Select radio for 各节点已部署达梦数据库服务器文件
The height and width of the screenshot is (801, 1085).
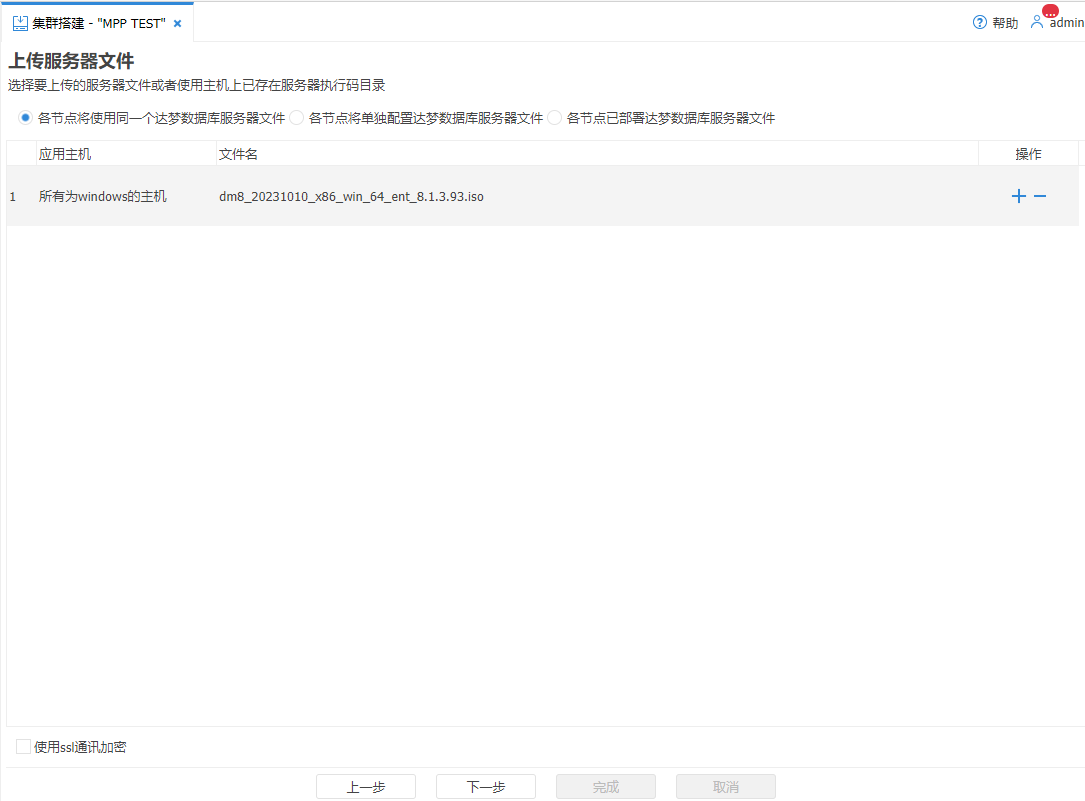coord(554,117)
